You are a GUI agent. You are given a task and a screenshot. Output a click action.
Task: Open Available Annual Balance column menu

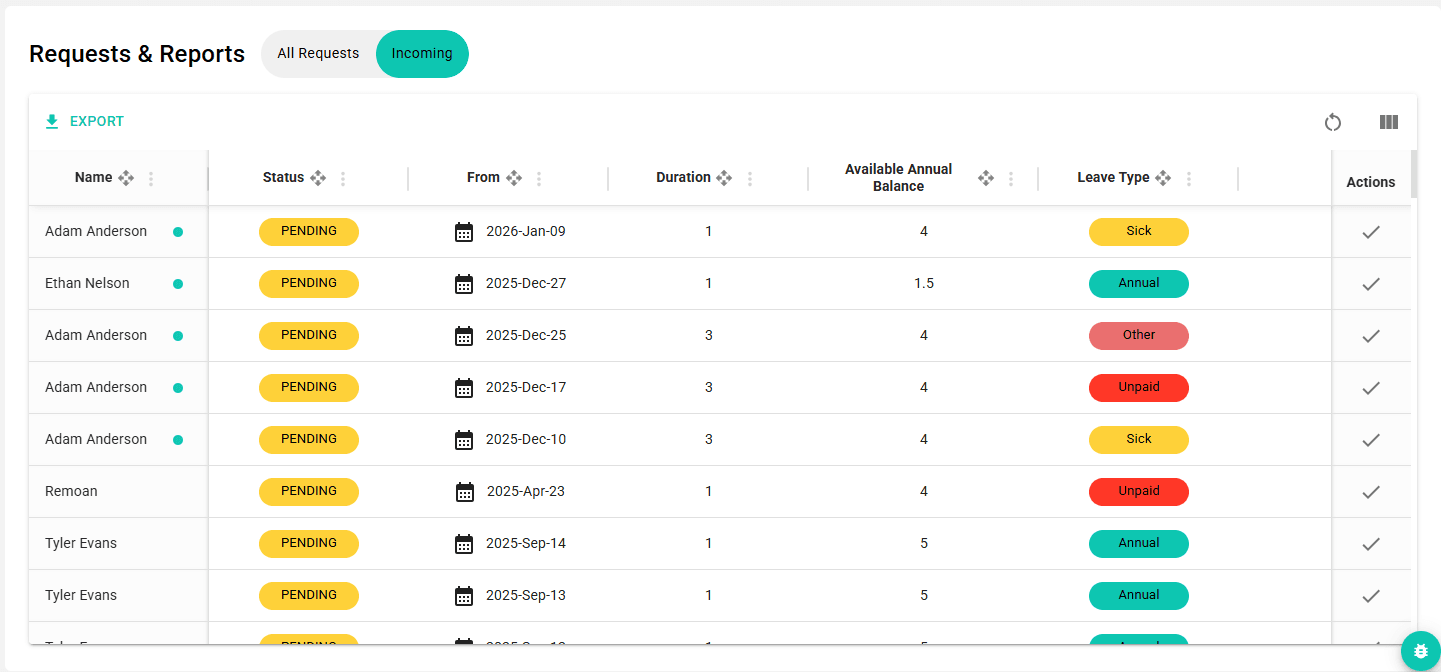[x=1010, y=177]
